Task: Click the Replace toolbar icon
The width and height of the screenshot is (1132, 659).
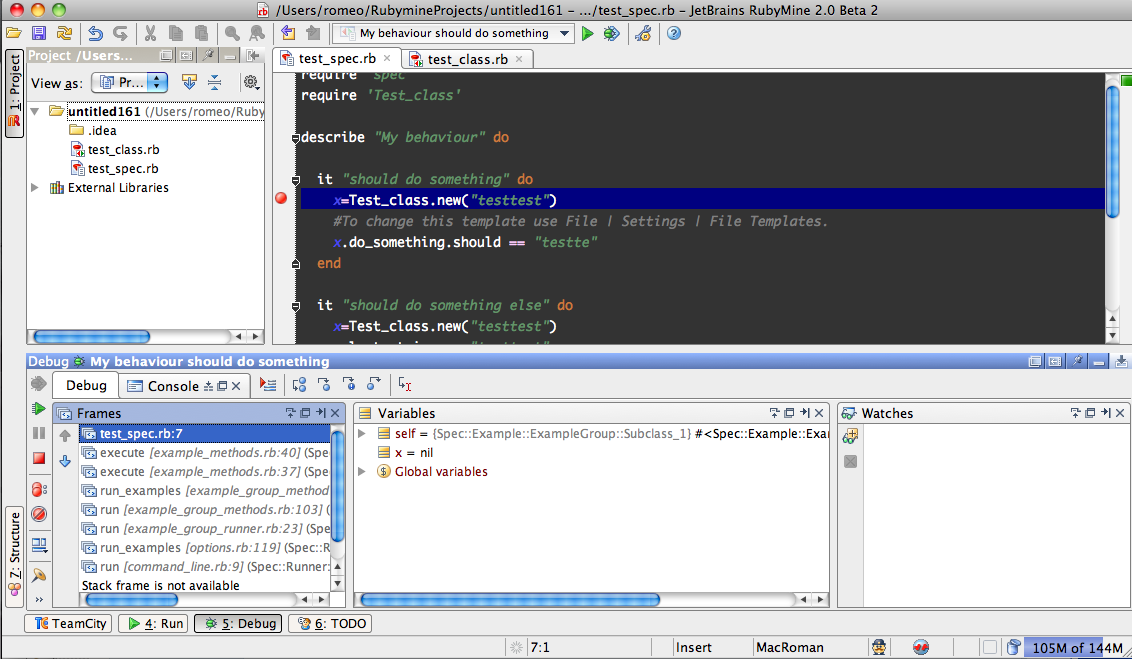Action: [257, 33]
